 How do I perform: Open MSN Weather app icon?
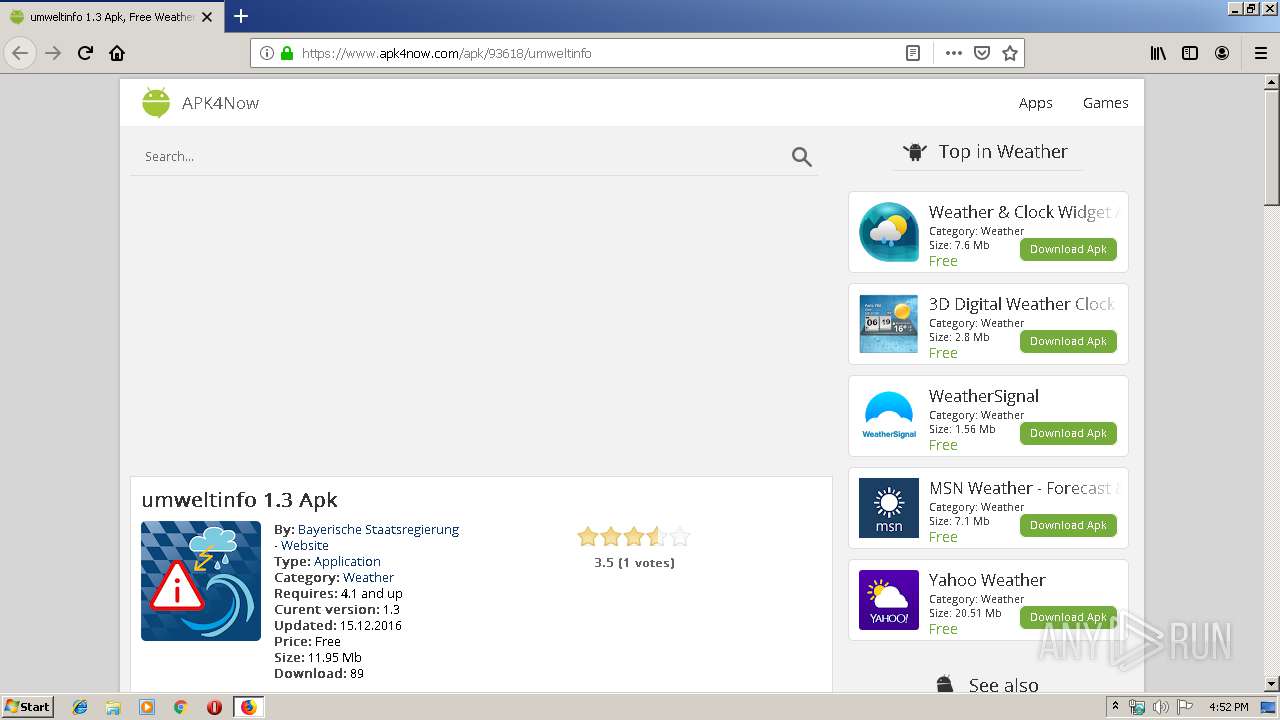click(x=889, y=508)
